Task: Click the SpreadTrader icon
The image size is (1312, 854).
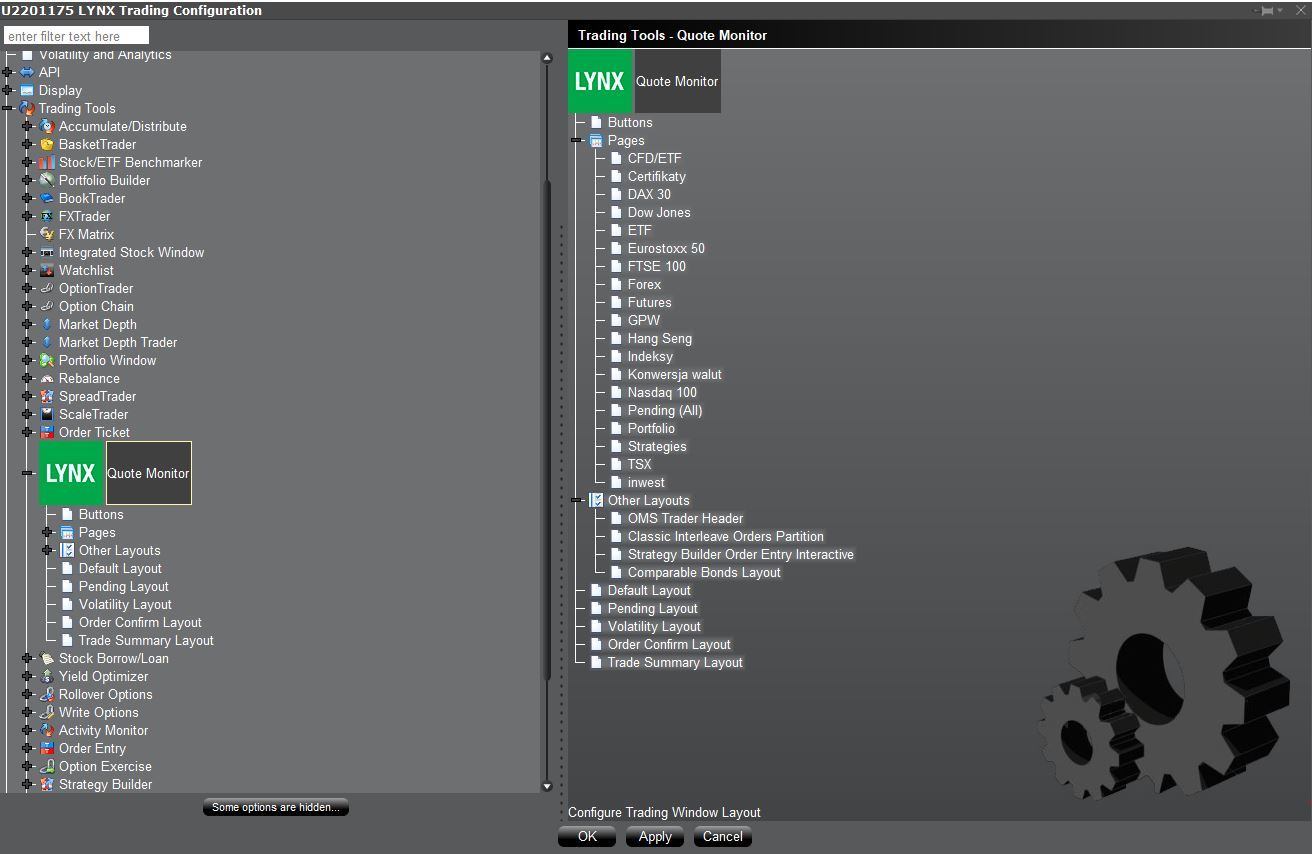Action: tap(46, 396)
